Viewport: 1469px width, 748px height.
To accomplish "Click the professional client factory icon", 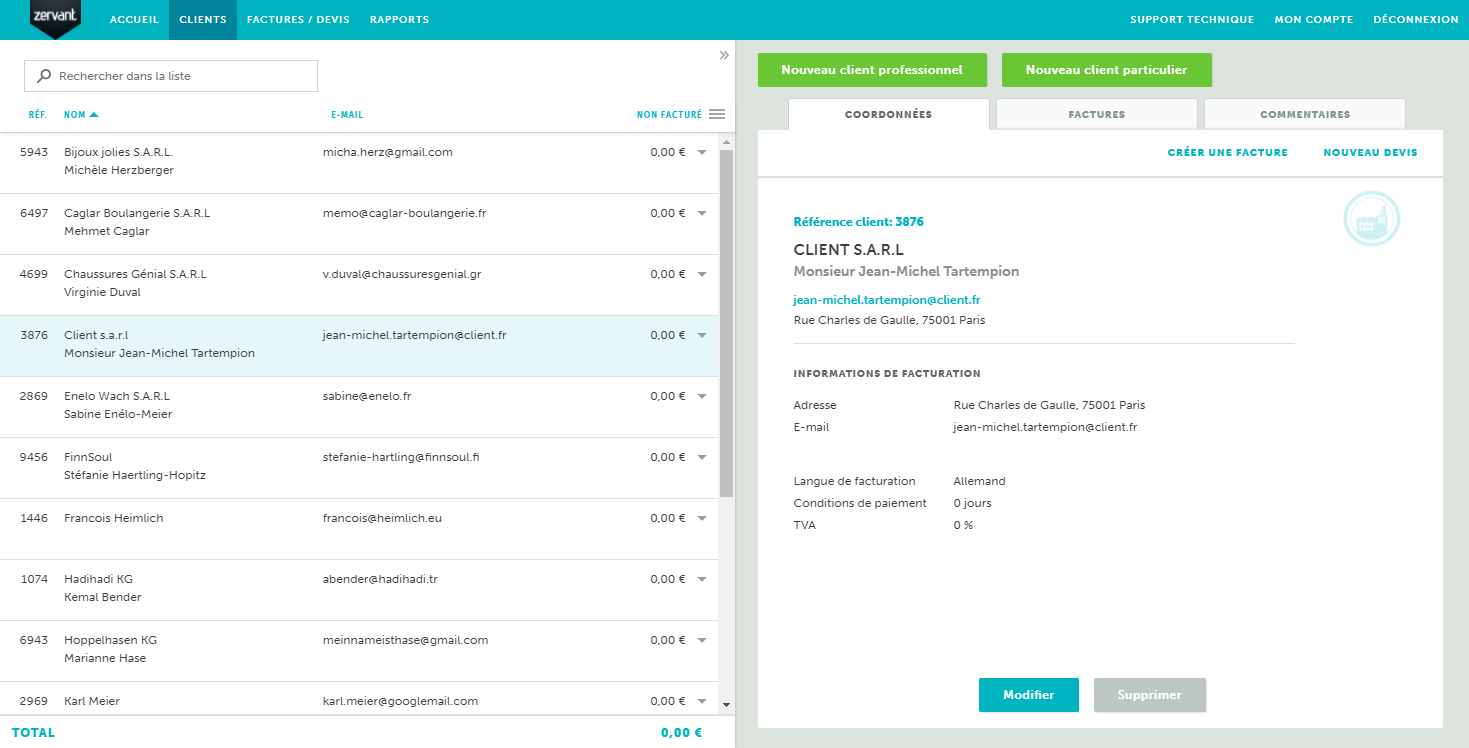I will (1371, 219).
